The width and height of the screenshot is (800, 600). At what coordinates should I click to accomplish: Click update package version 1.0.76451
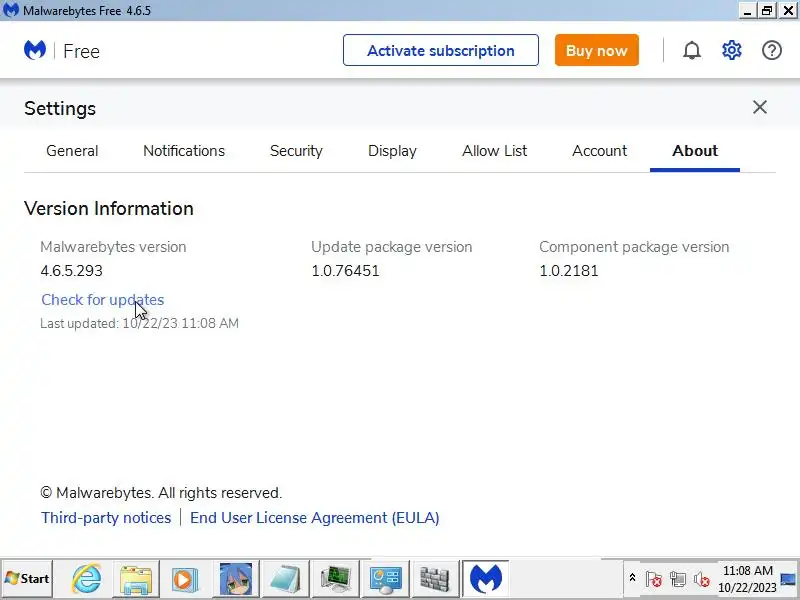tap(345, 271)
